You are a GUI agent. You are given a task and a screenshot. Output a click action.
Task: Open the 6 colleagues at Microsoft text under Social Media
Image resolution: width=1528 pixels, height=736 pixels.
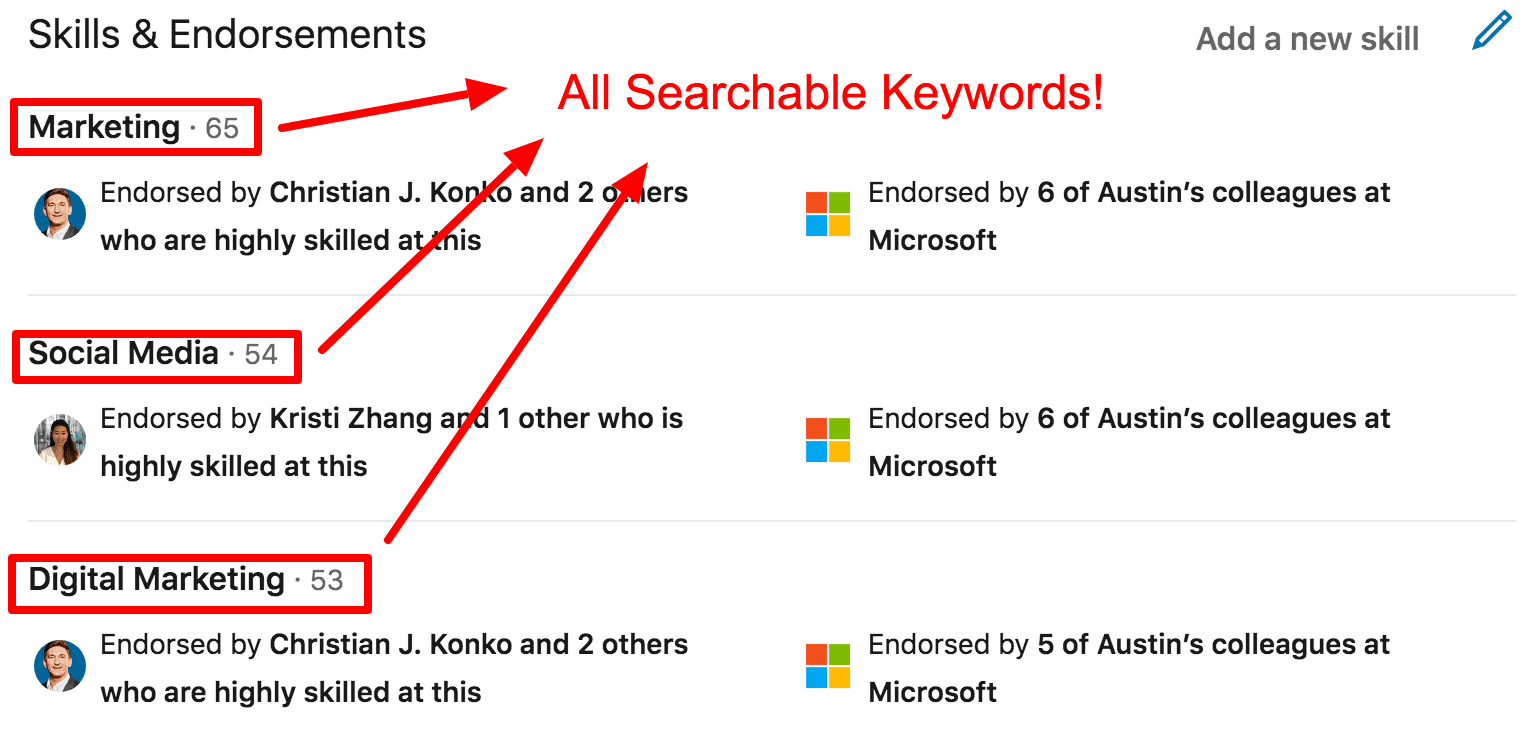1129,442
